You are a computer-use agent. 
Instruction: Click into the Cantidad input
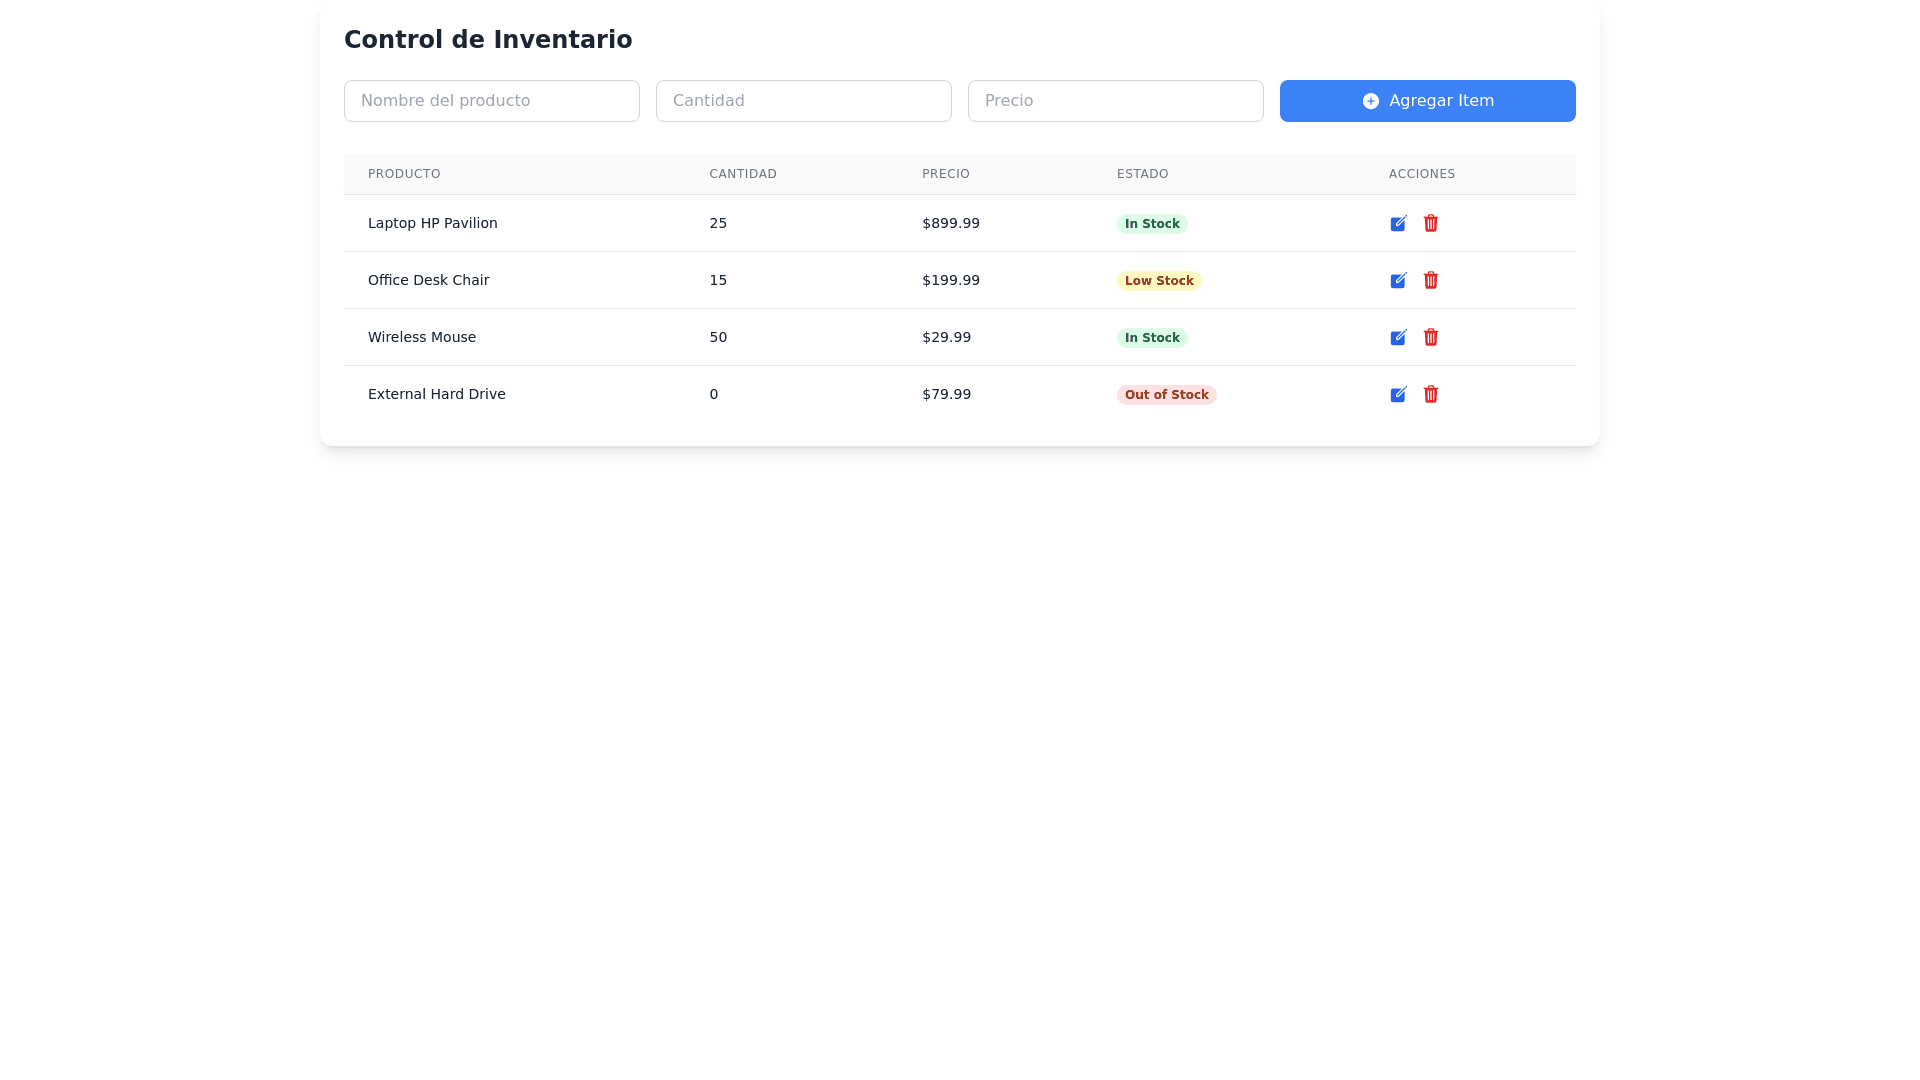pos(803,101)
